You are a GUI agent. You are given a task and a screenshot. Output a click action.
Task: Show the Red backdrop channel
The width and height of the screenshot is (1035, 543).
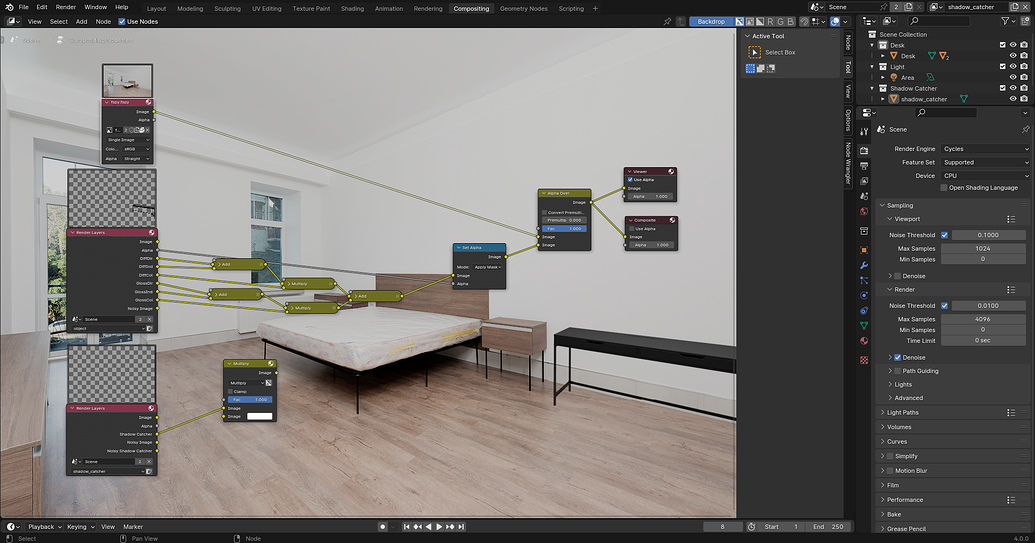pos(770,22)
